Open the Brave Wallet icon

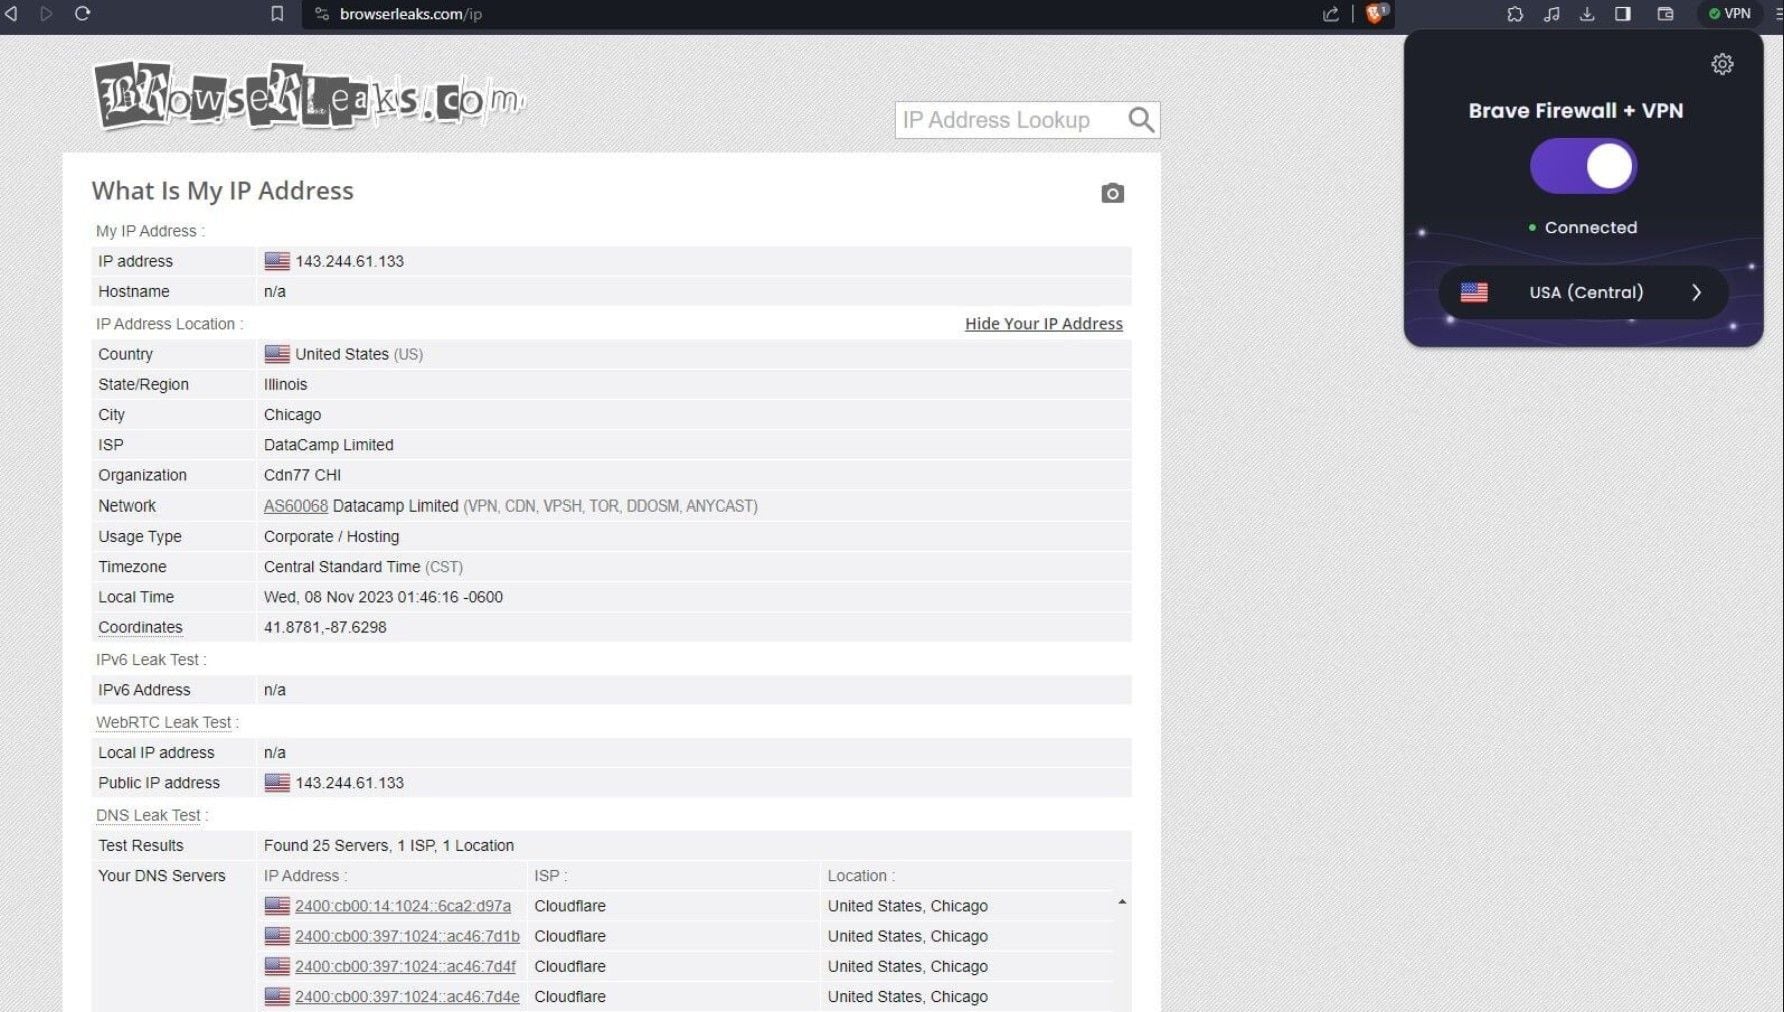point(1663,14)
